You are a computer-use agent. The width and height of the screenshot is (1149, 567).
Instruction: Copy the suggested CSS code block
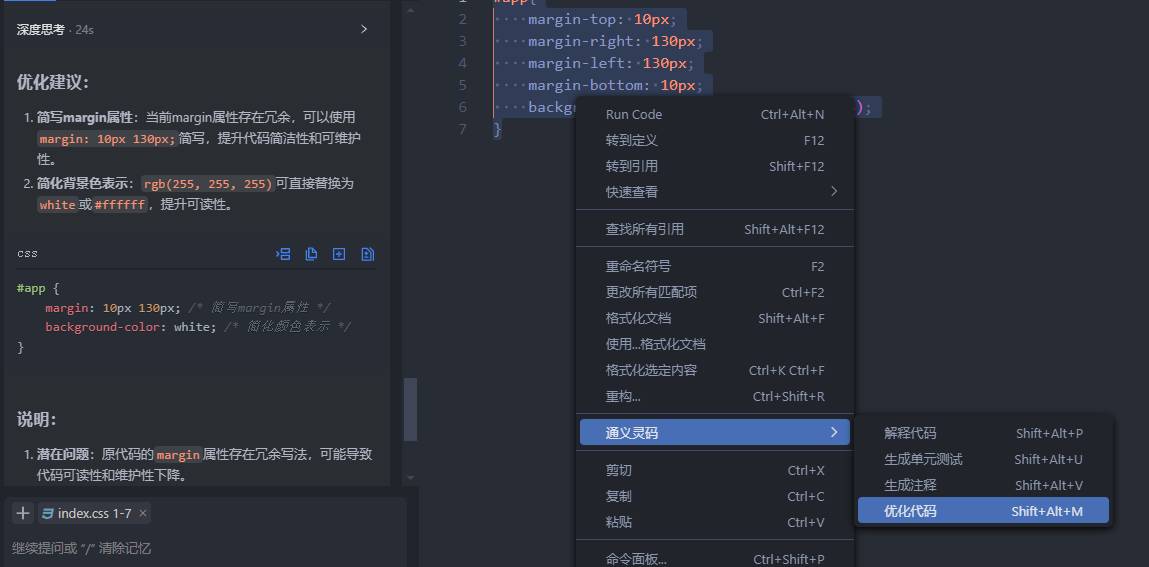point(311,254)
